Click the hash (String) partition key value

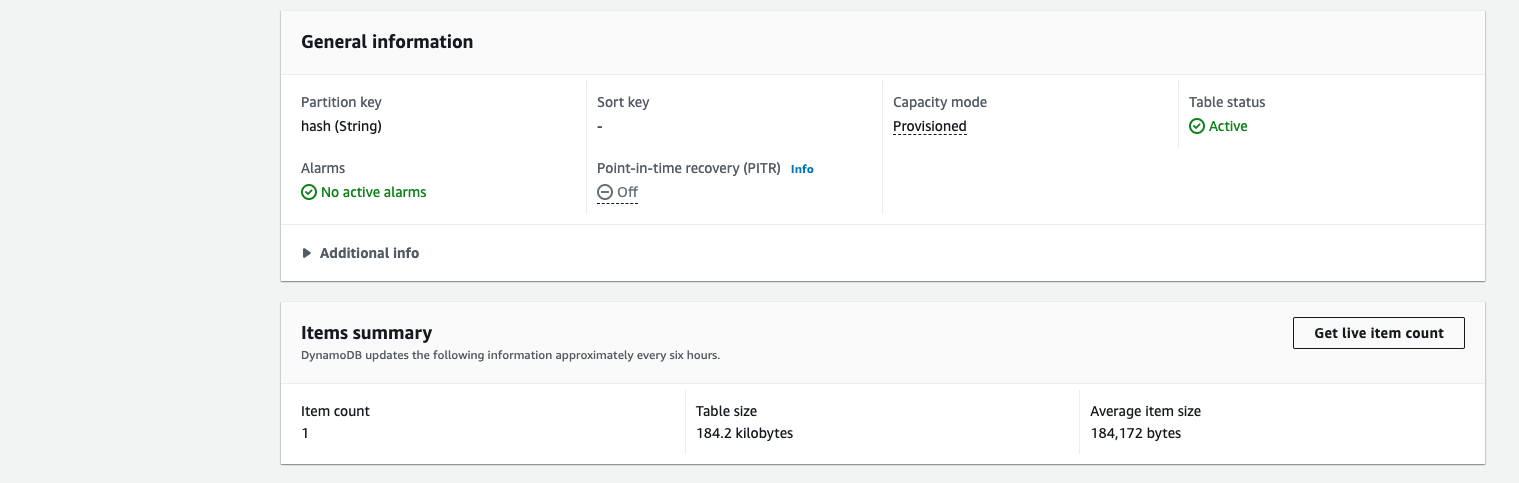(341, 127)
